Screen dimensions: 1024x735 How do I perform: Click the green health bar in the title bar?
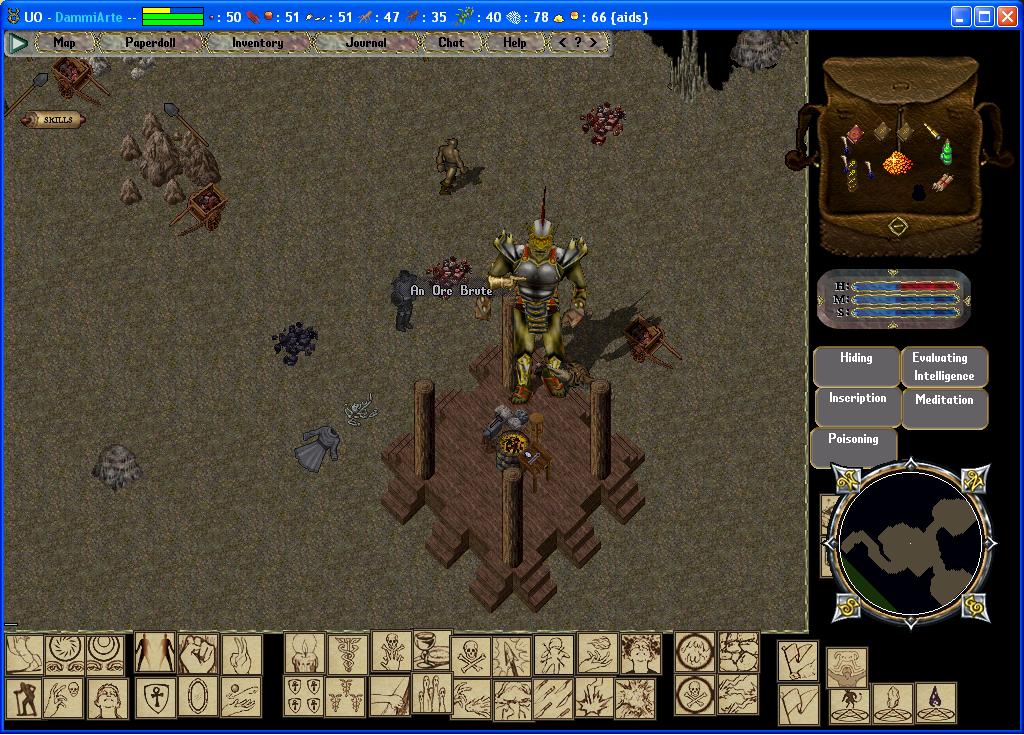point(173,20)
